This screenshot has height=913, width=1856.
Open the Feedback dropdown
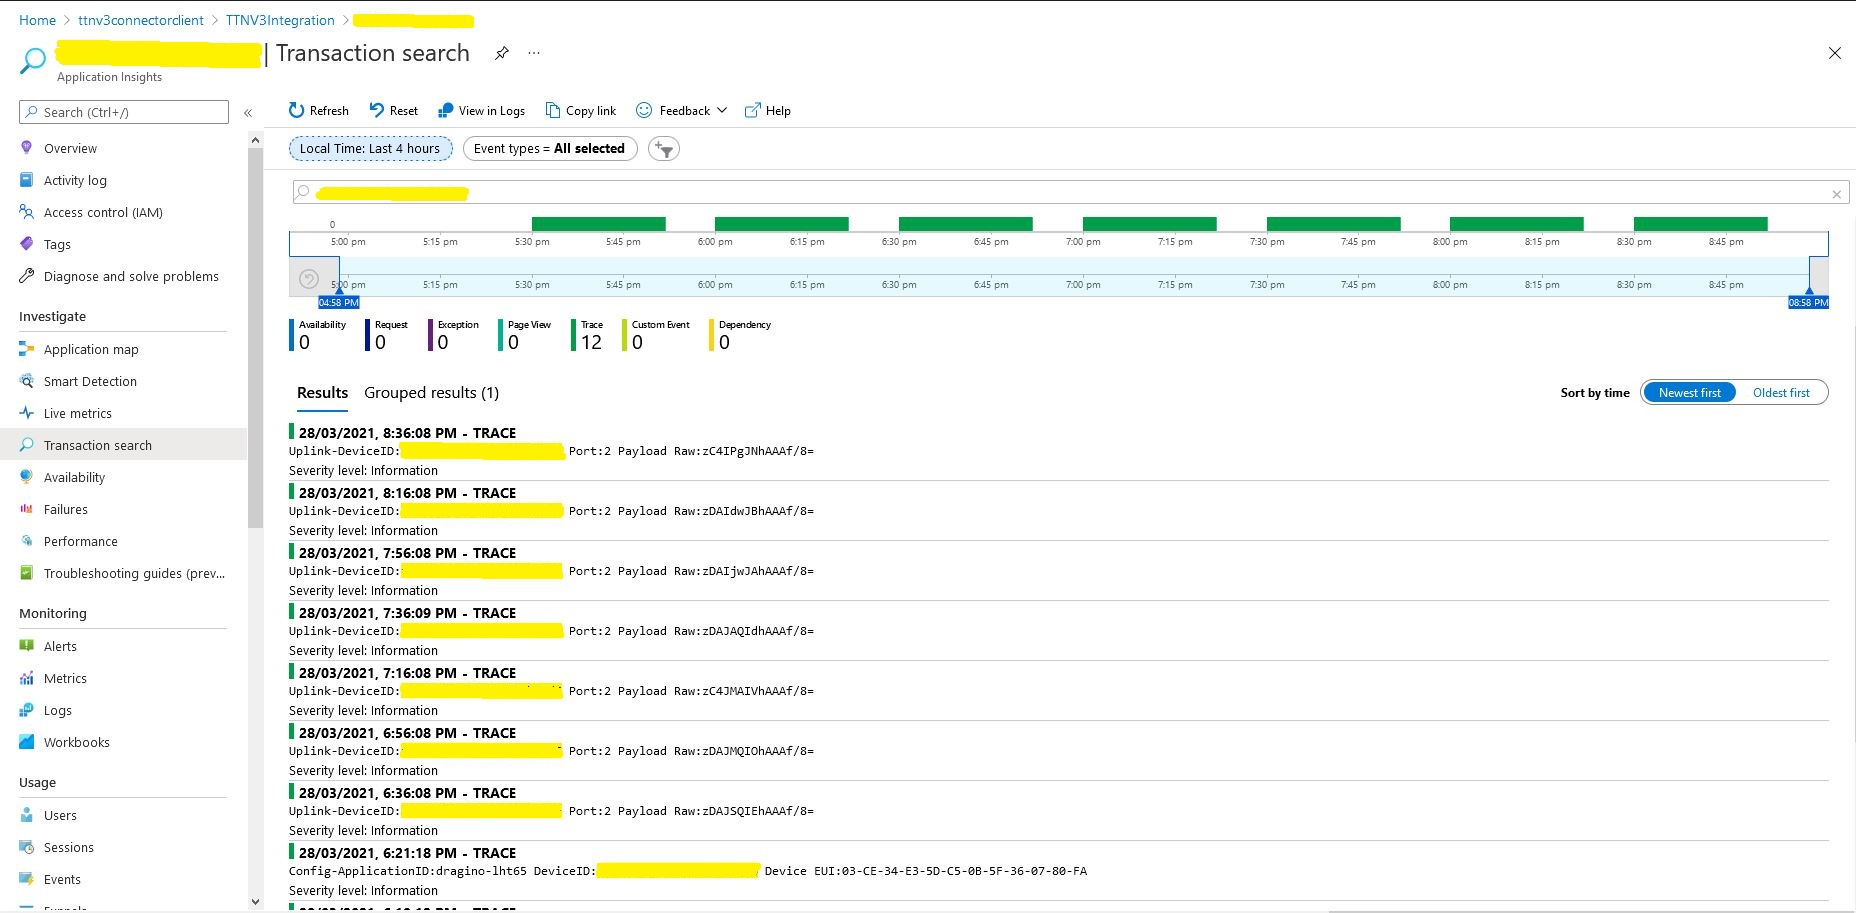click(x=682, y=110)
